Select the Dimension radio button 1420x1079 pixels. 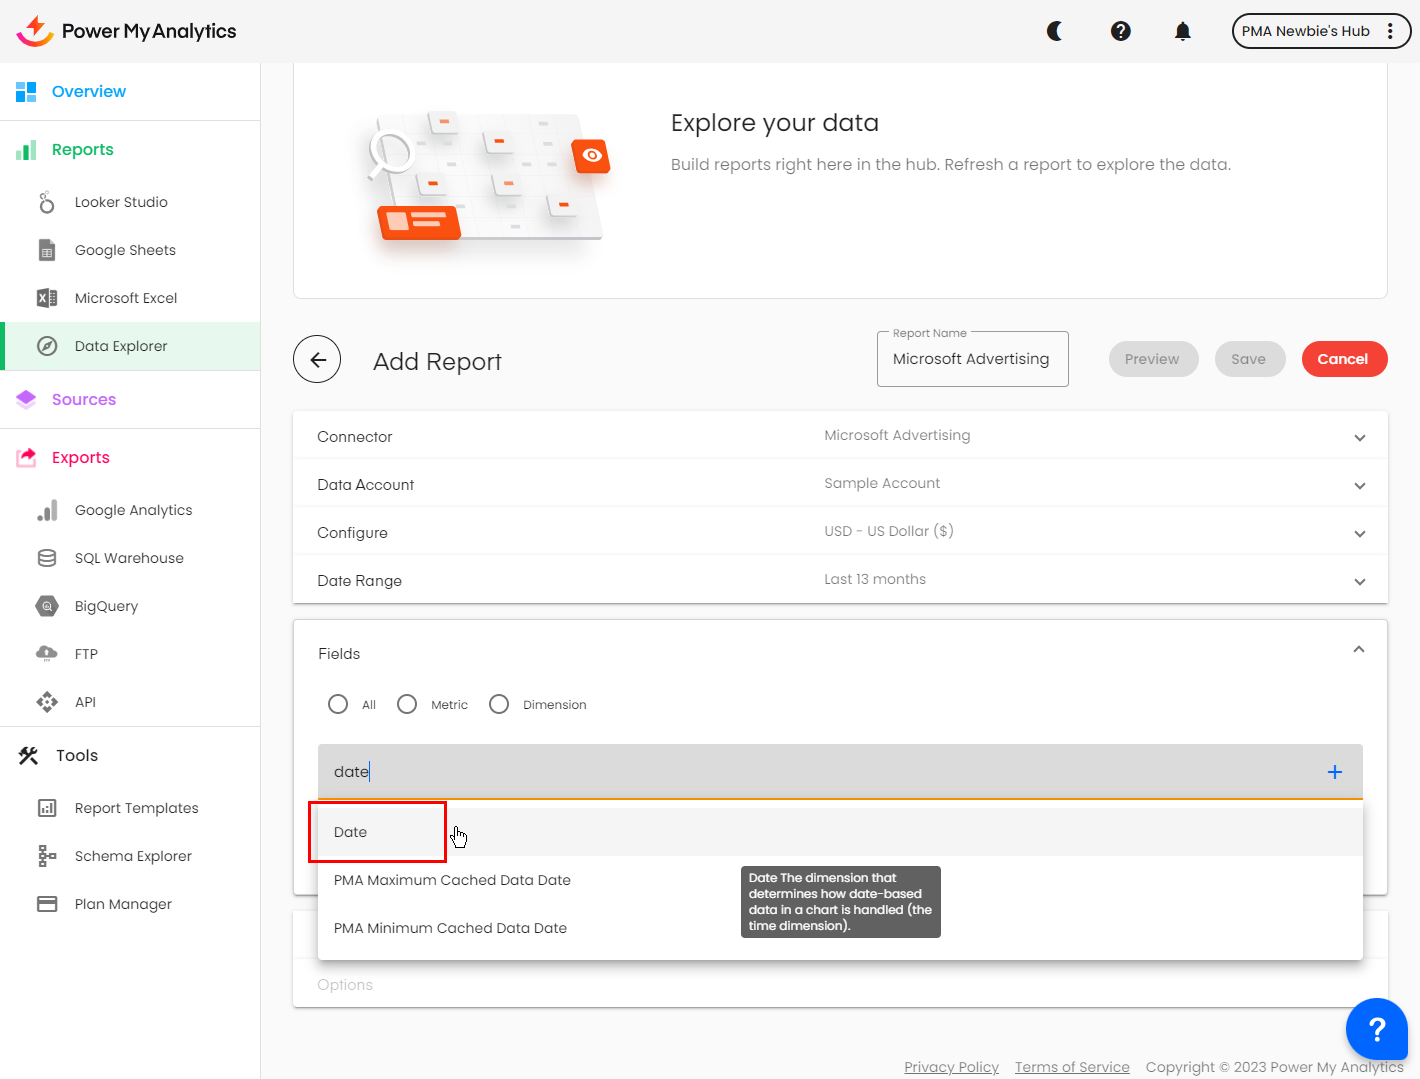499,704
